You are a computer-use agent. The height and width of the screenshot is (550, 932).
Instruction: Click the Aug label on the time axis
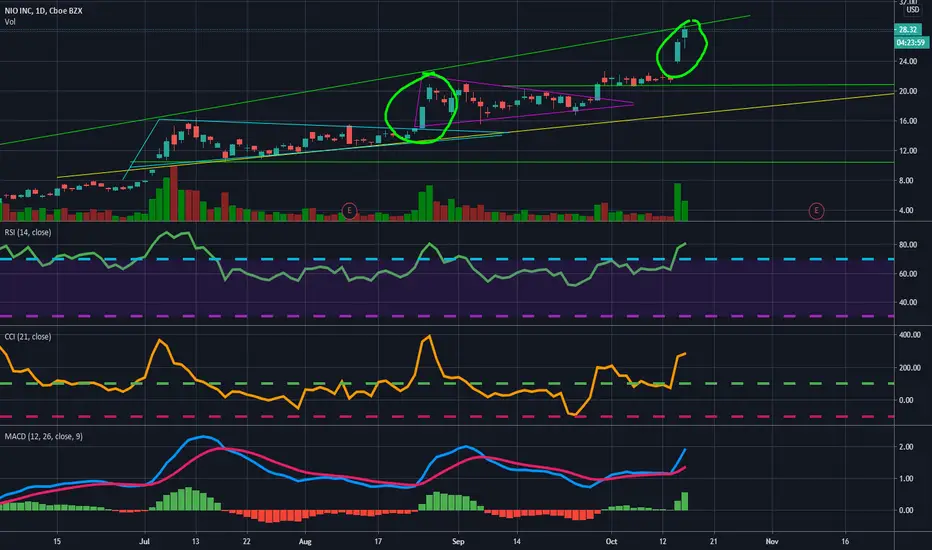pyautogui.click(x=305, y=541)
